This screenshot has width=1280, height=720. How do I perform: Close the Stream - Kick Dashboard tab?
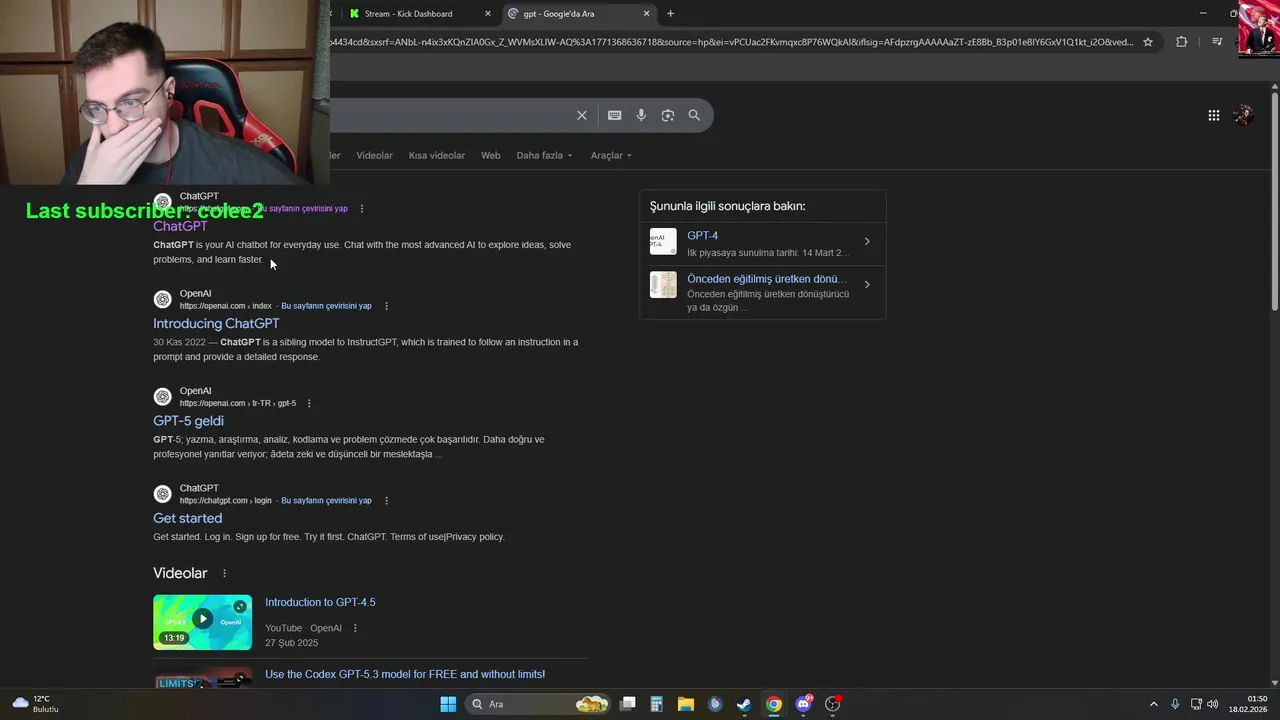point(488,14)
